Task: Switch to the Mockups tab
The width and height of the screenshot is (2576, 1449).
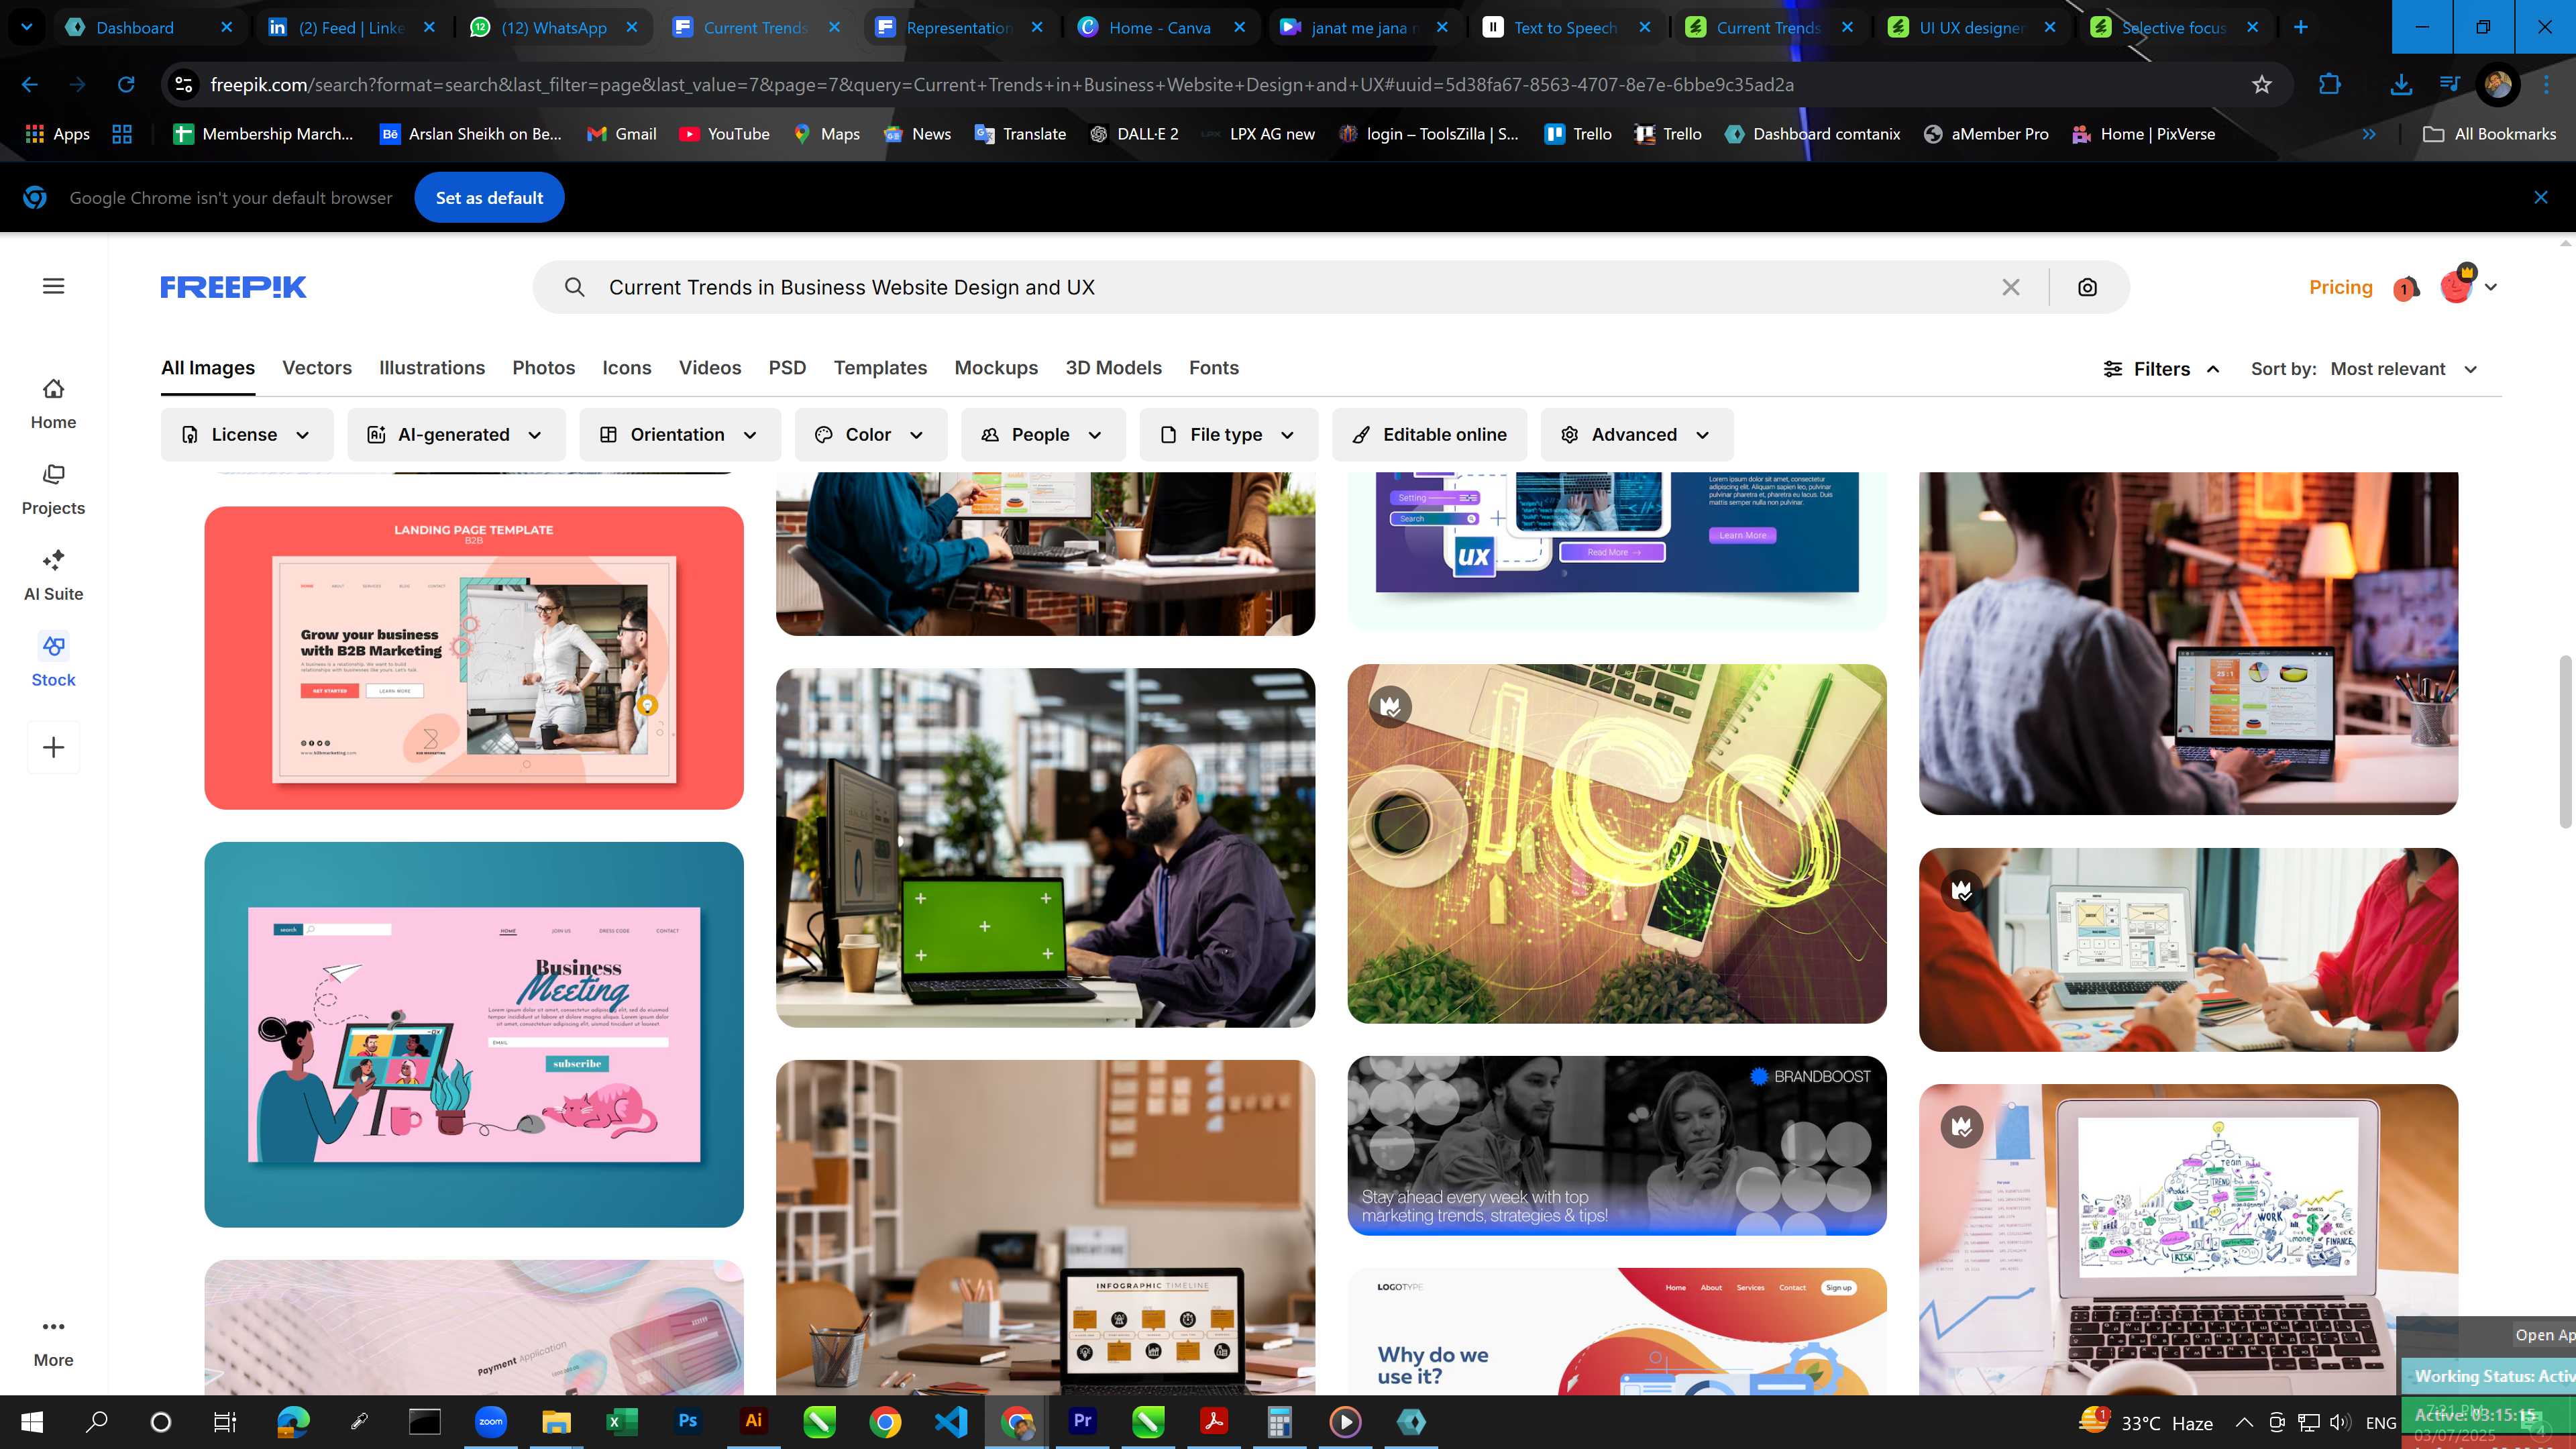Action: coord(996,367)
